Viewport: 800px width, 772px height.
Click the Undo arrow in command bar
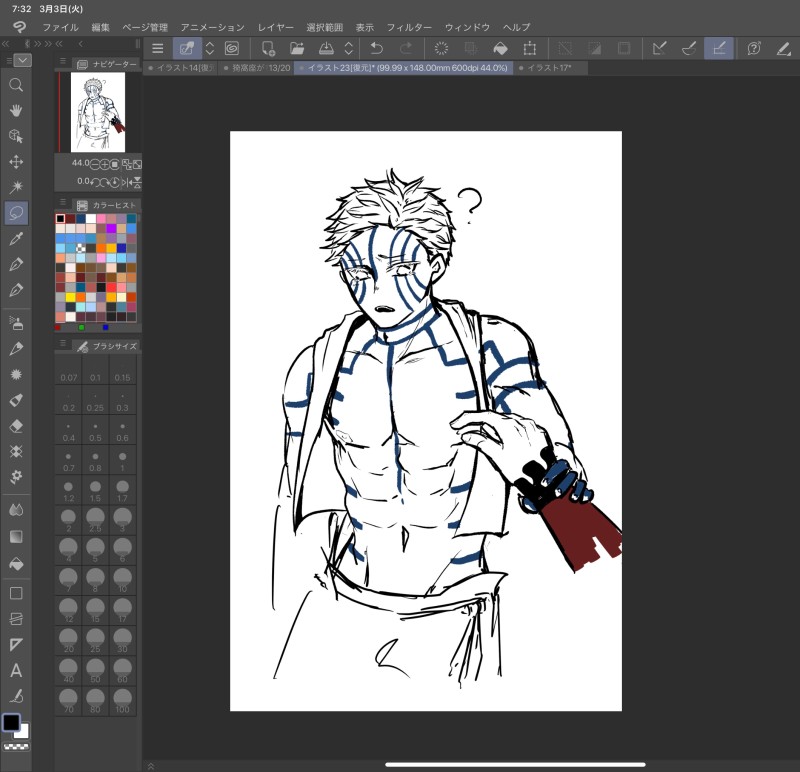click(x=377, y=48)
